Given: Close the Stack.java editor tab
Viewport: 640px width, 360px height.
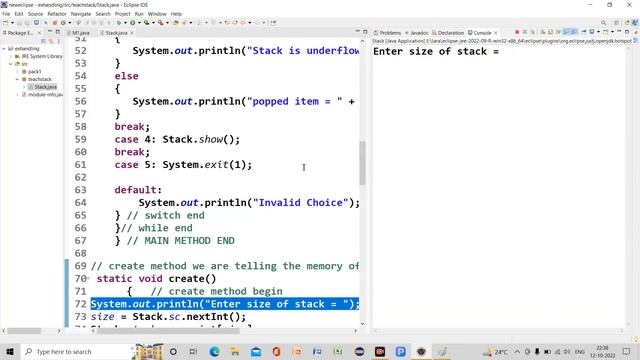Looking at the screenshot, I should (x=132, y=33).
